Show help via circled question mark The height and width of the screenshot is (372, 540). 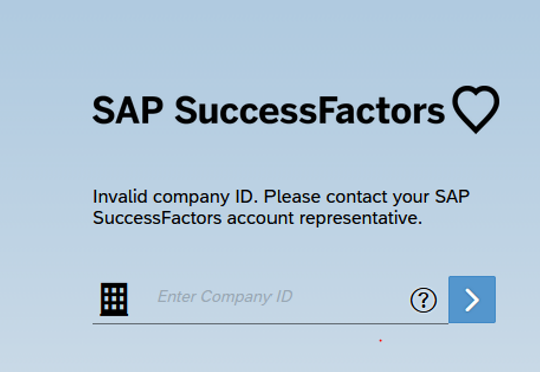[x=424, y=300]
